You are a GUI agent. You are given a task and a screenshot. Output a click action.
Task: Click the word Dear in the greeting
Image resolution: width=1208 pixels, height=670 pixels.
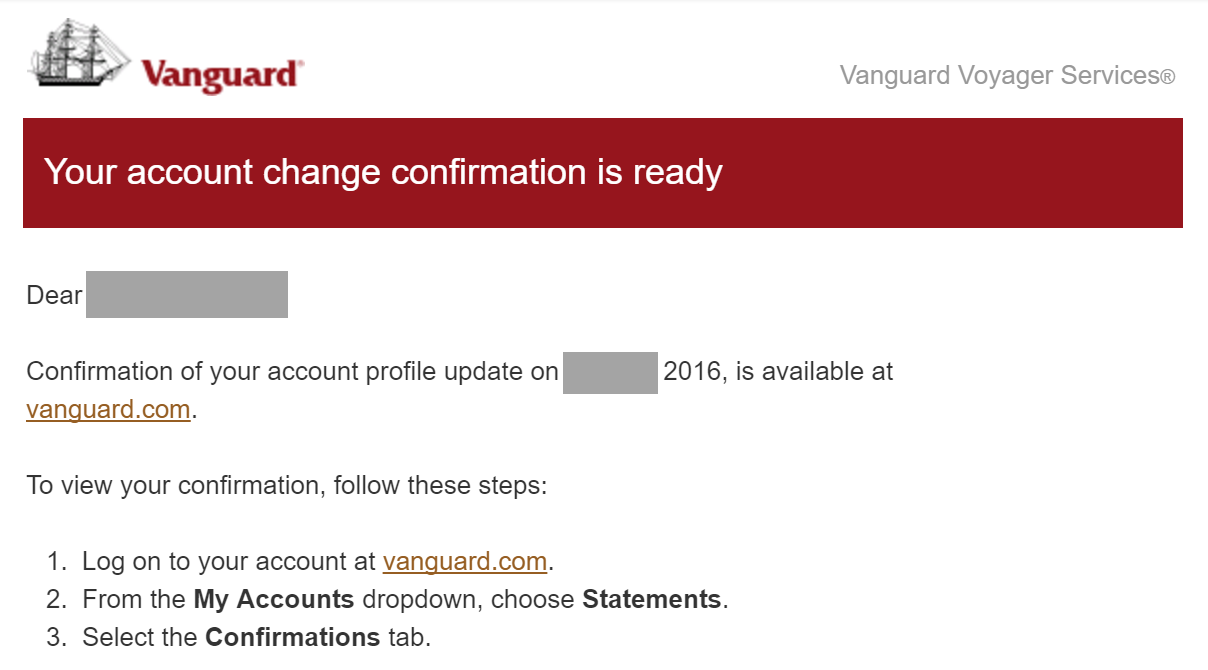click(x=54, y=295)
